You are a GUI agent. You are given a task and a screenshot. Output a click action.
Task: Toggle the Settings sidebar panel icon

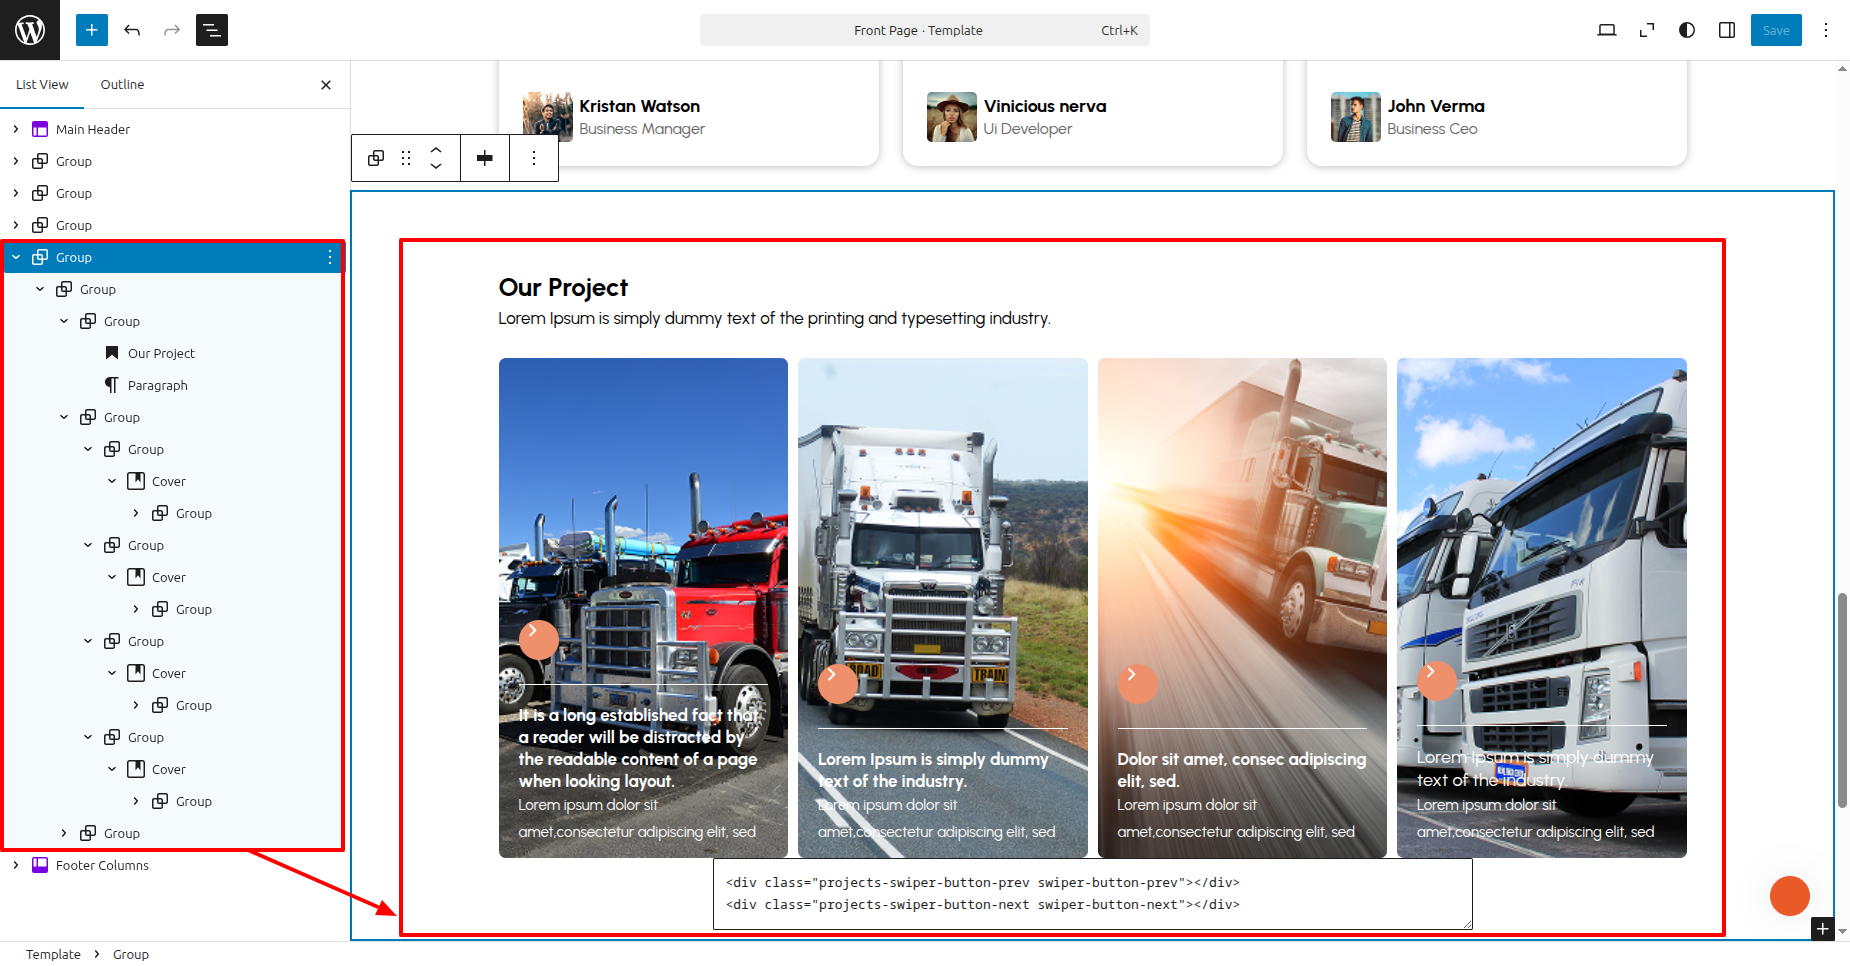coord(1727,30)
